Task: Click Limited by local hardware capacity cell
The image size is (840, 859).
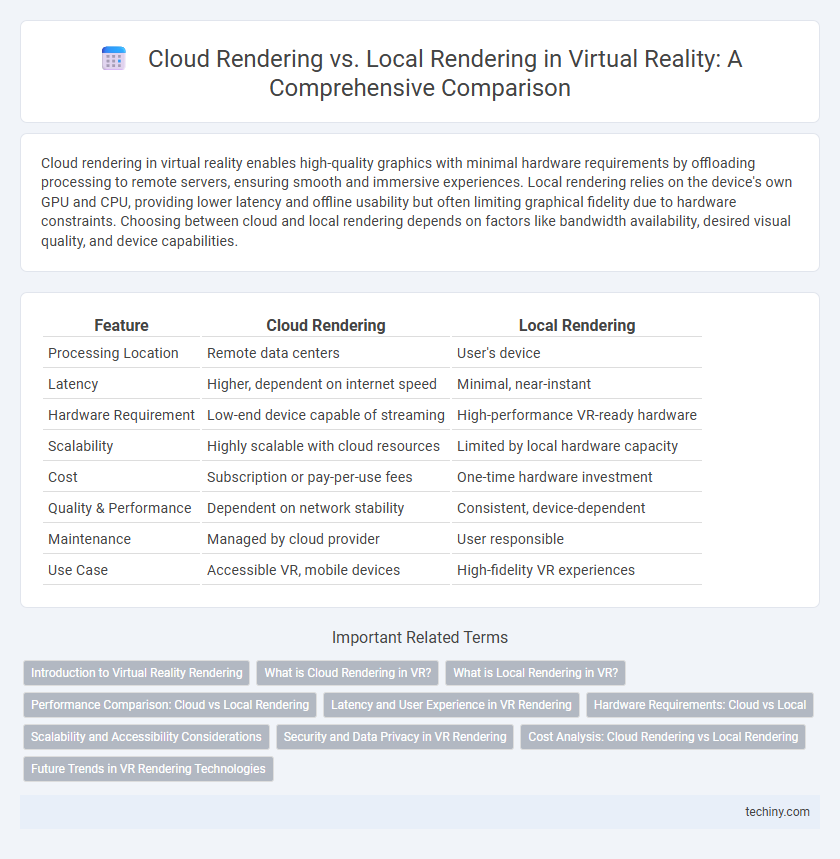Action: [577, 446]
